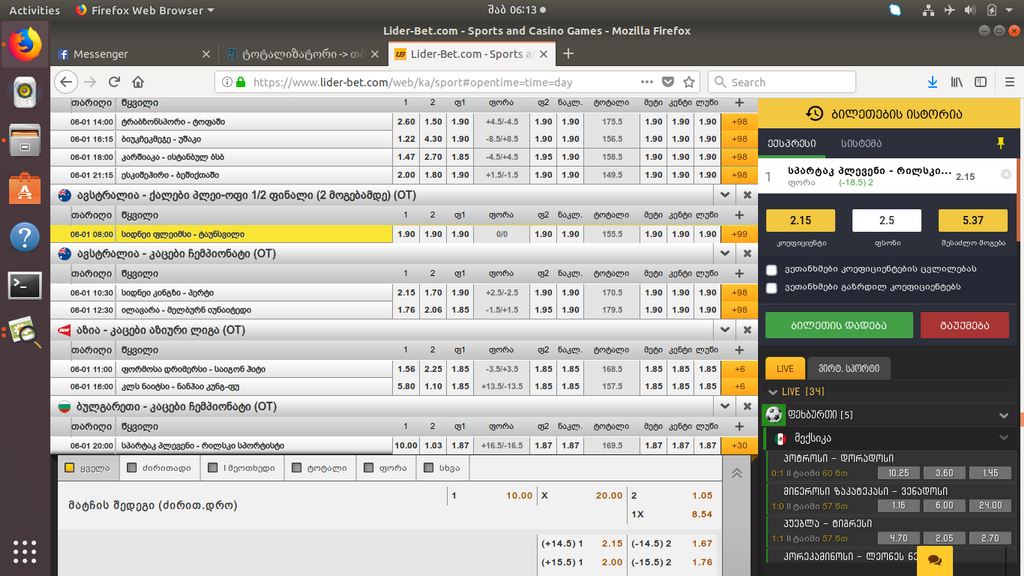Select the virtual sports tab
This screenshot has height=576, width=1024.
click(x=848, y=368)
